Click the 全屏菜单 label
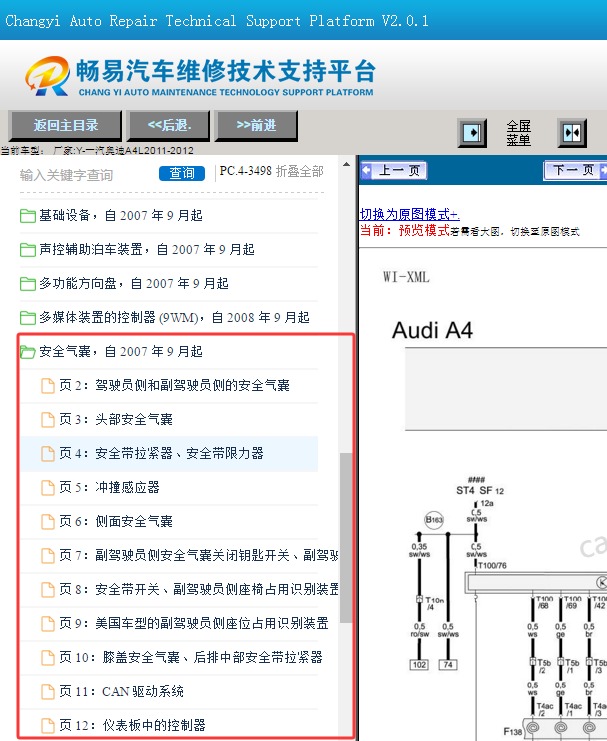This screenshot has height=741, width=607. point(519,133)
